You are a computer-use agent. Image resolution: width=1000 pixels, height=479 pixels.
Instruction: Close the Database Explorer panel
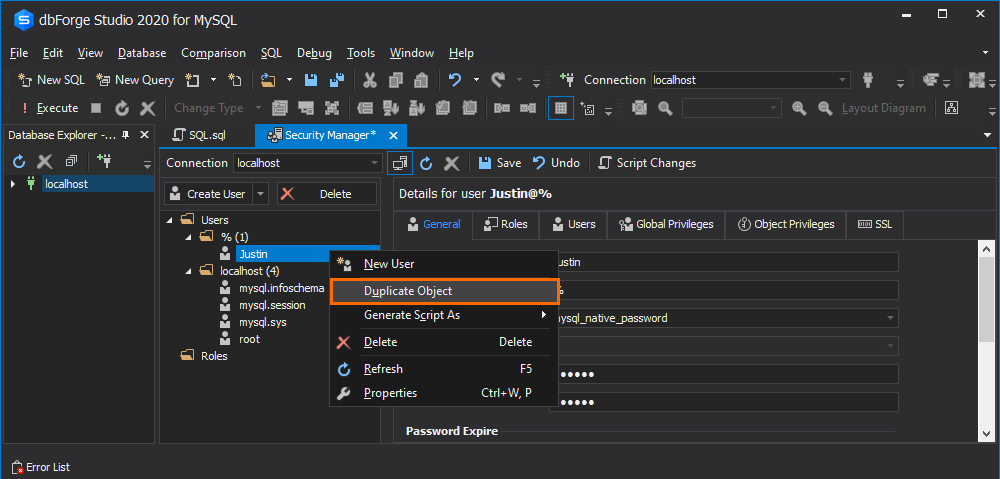pos(144,135)
